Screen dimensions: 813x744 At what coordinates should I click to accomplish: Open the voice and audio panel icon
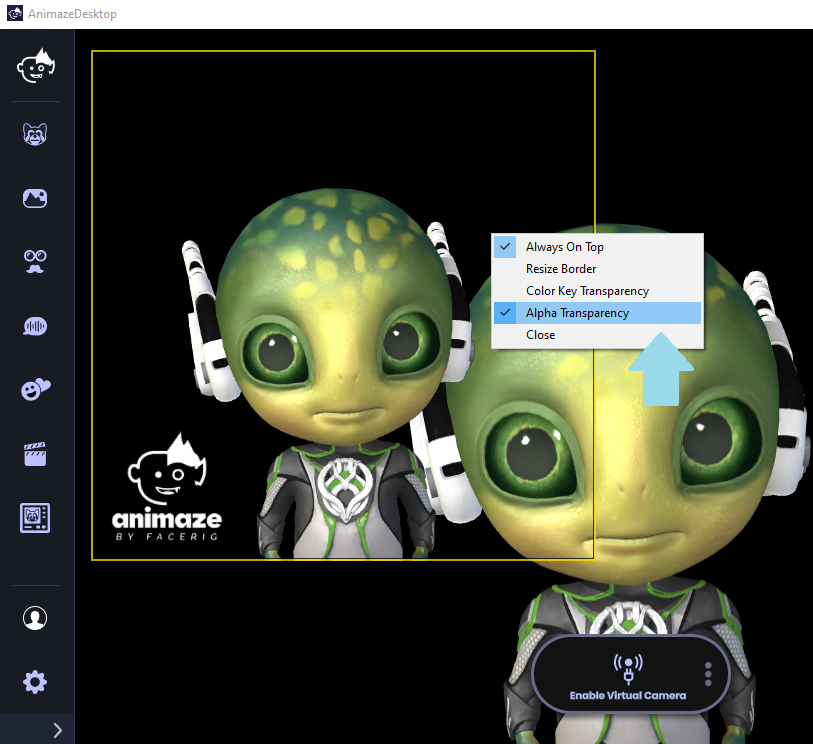35,326
